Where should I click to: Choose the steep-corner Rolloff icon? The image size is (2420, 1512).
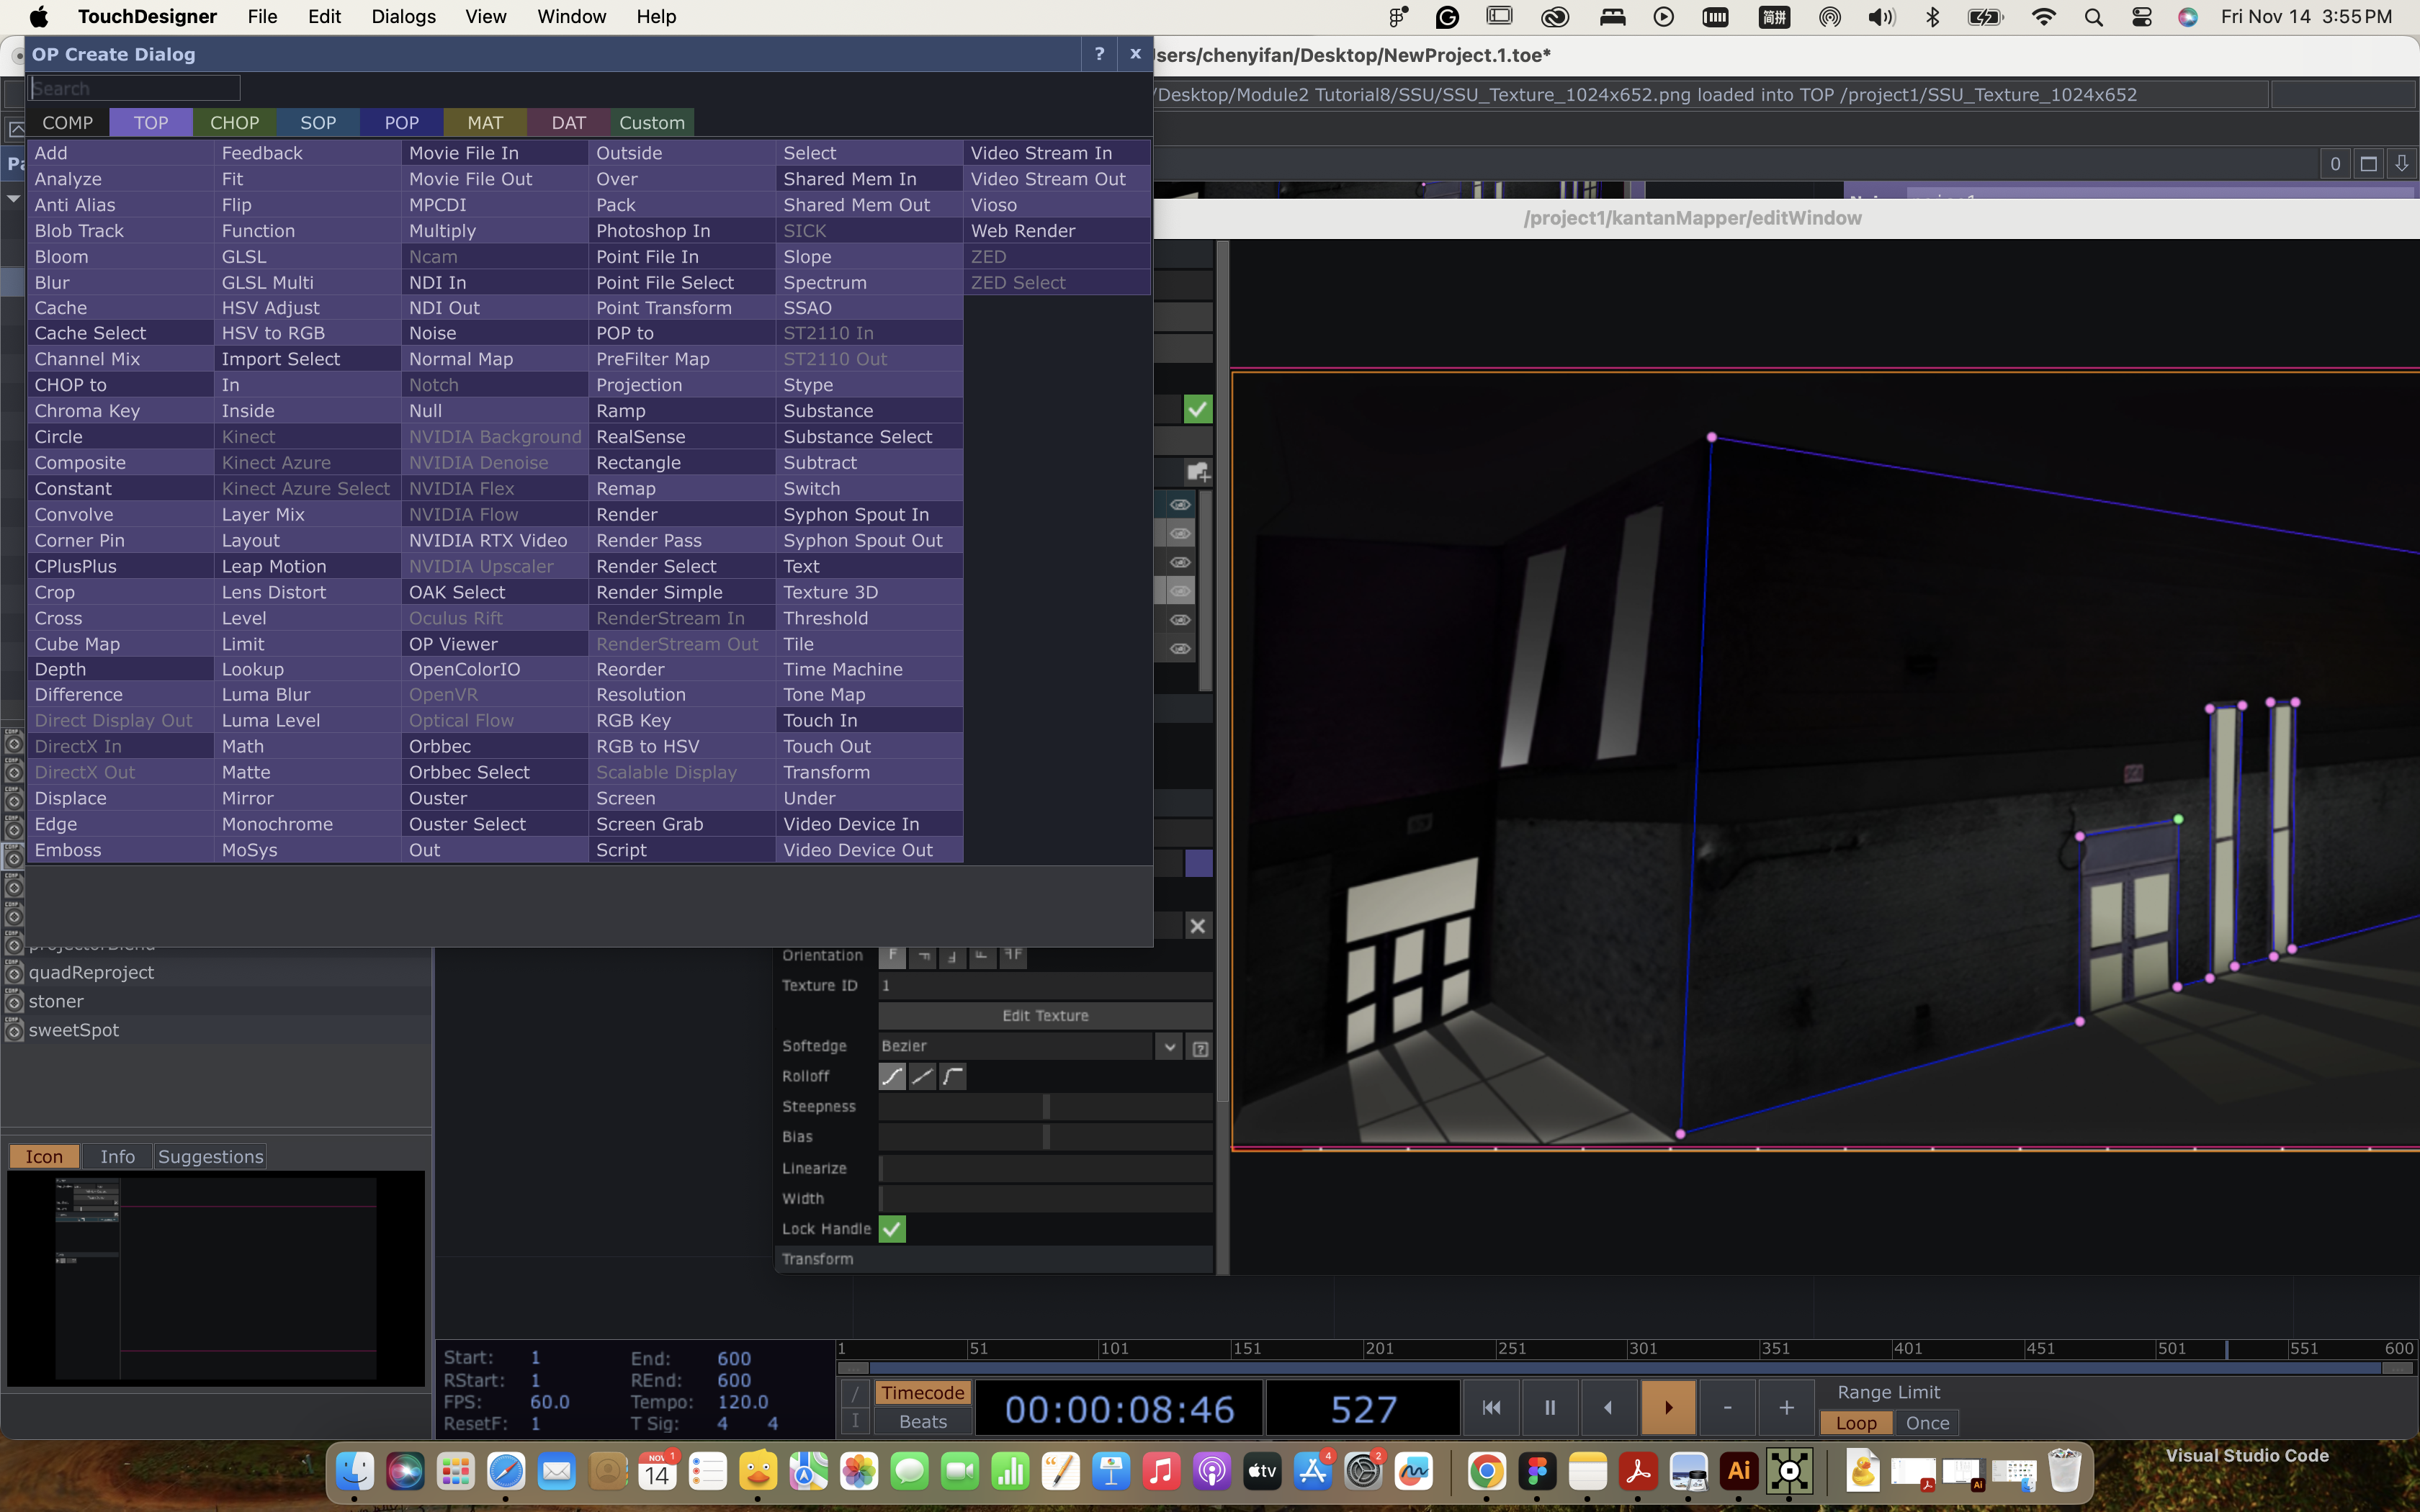tap(953, 1076)
